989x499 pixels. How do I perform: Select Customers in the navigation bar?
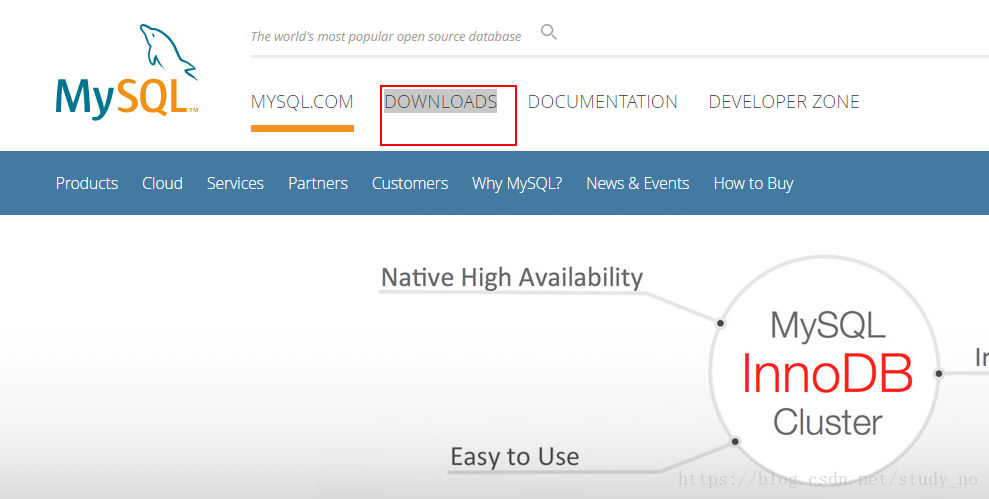pos(410,183)
